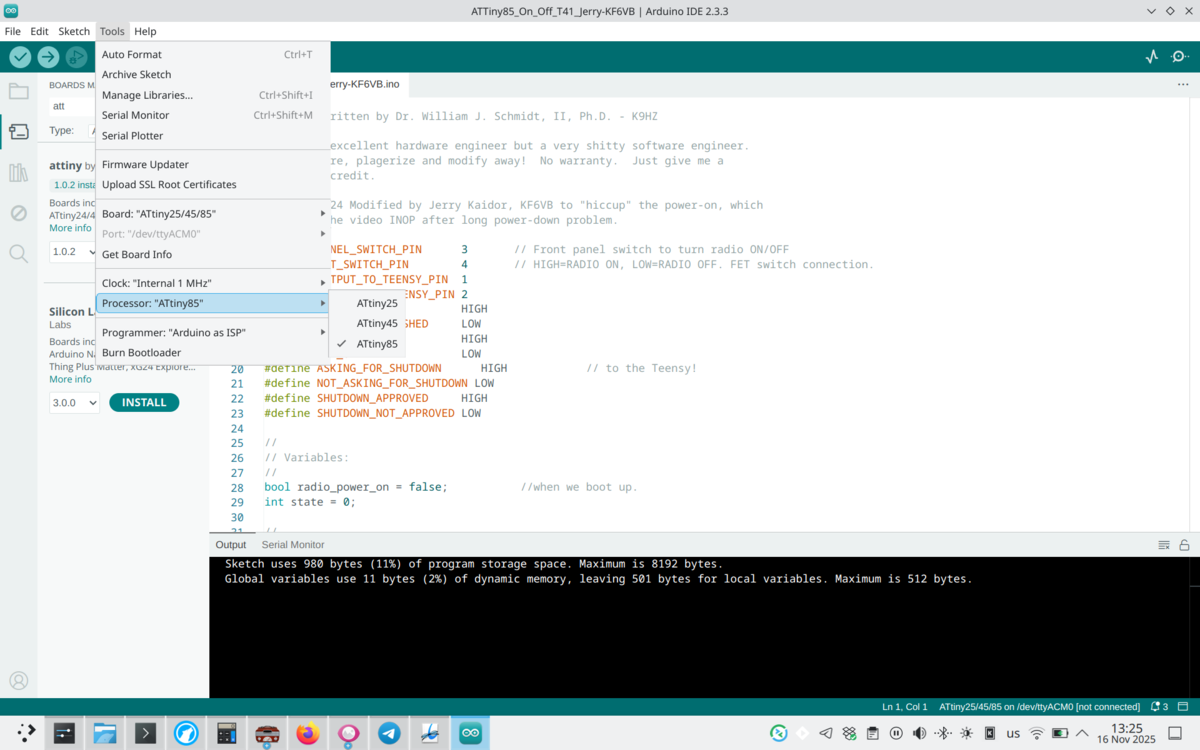The image size is (1200, 750).
Task: Click Burn Bootloader menu entry
Action: [x=141, y=353]
